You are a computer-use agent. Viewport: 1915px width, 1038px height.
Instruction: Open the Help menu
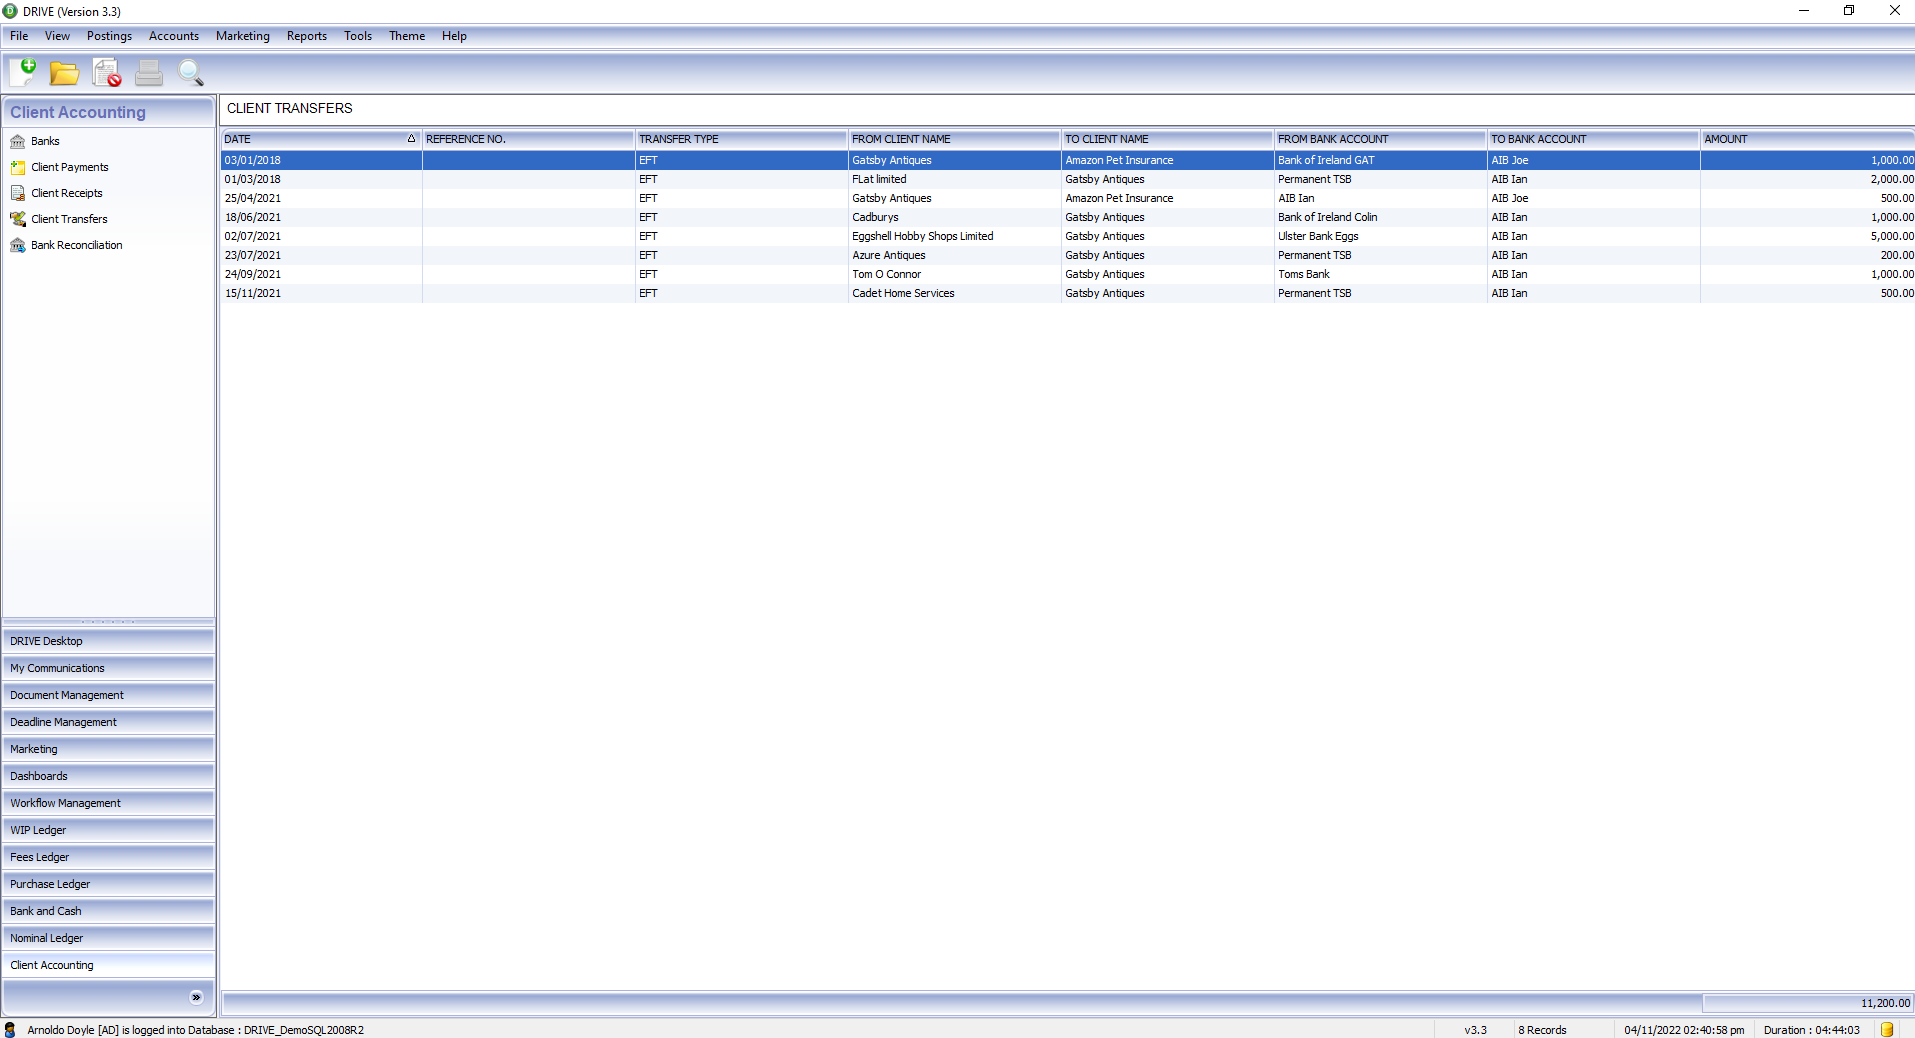[454, 36]
